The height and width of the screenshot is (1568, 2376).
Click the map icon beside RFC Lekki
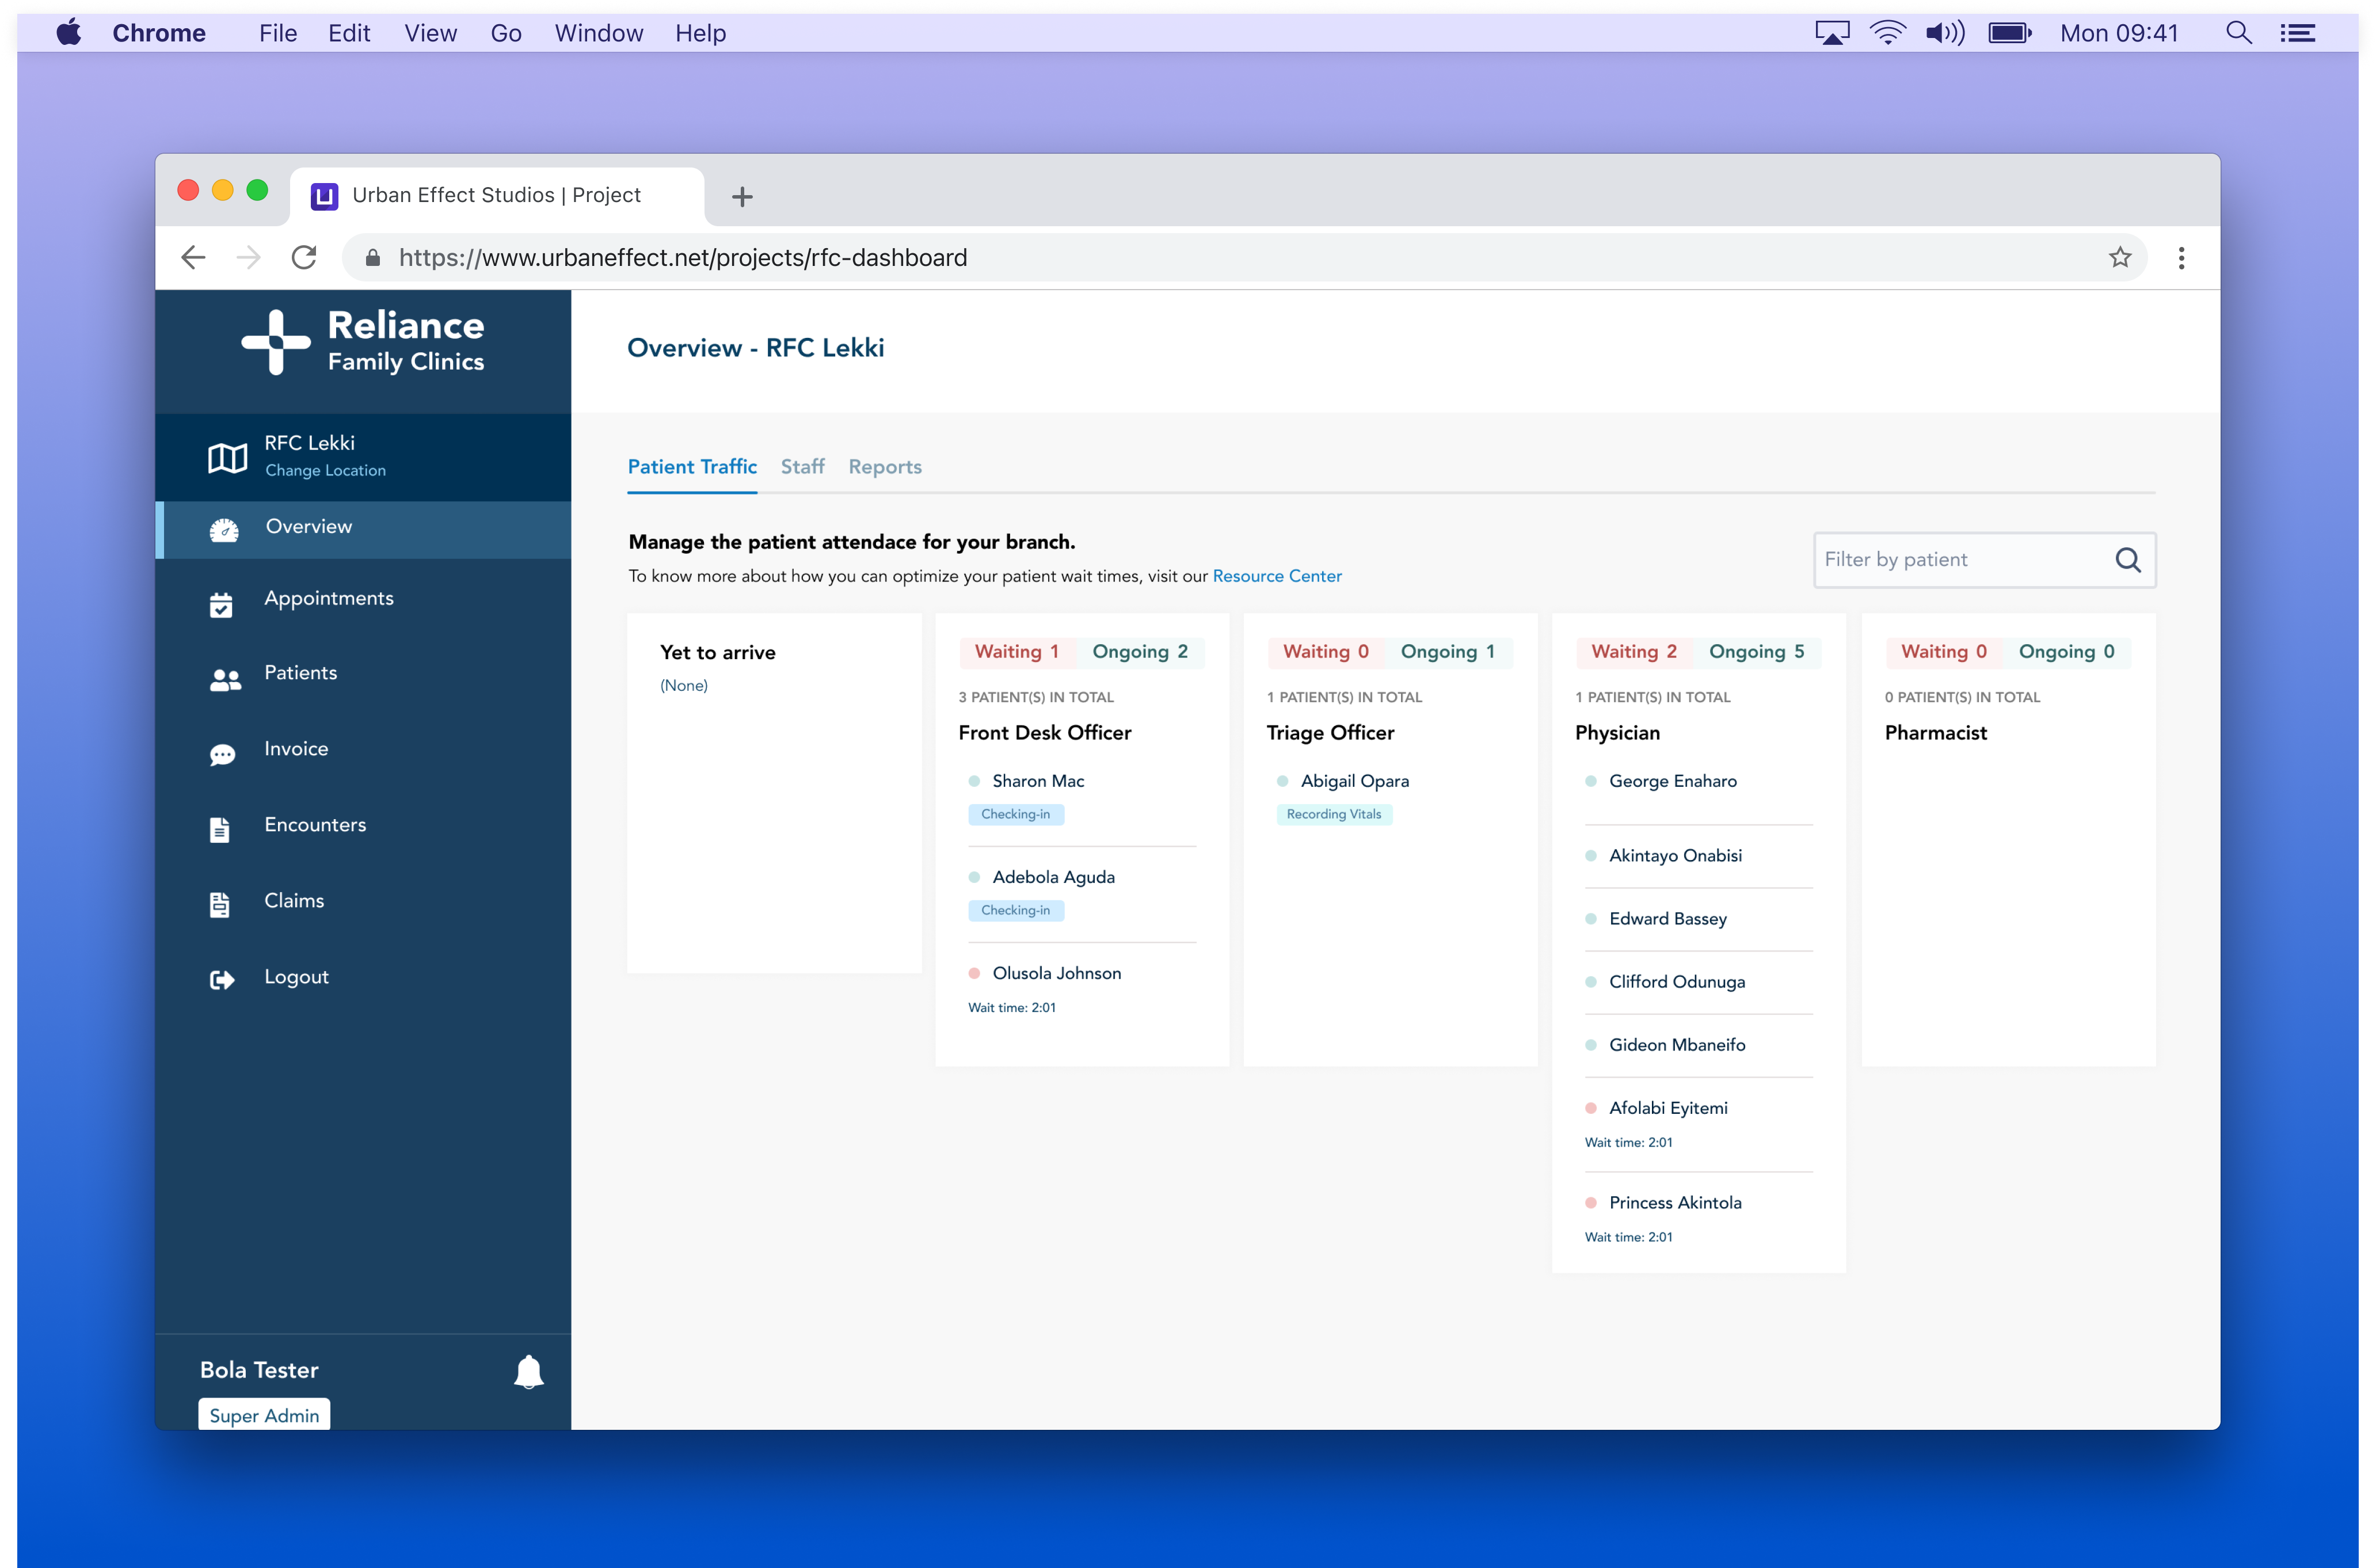pos(227,458)
